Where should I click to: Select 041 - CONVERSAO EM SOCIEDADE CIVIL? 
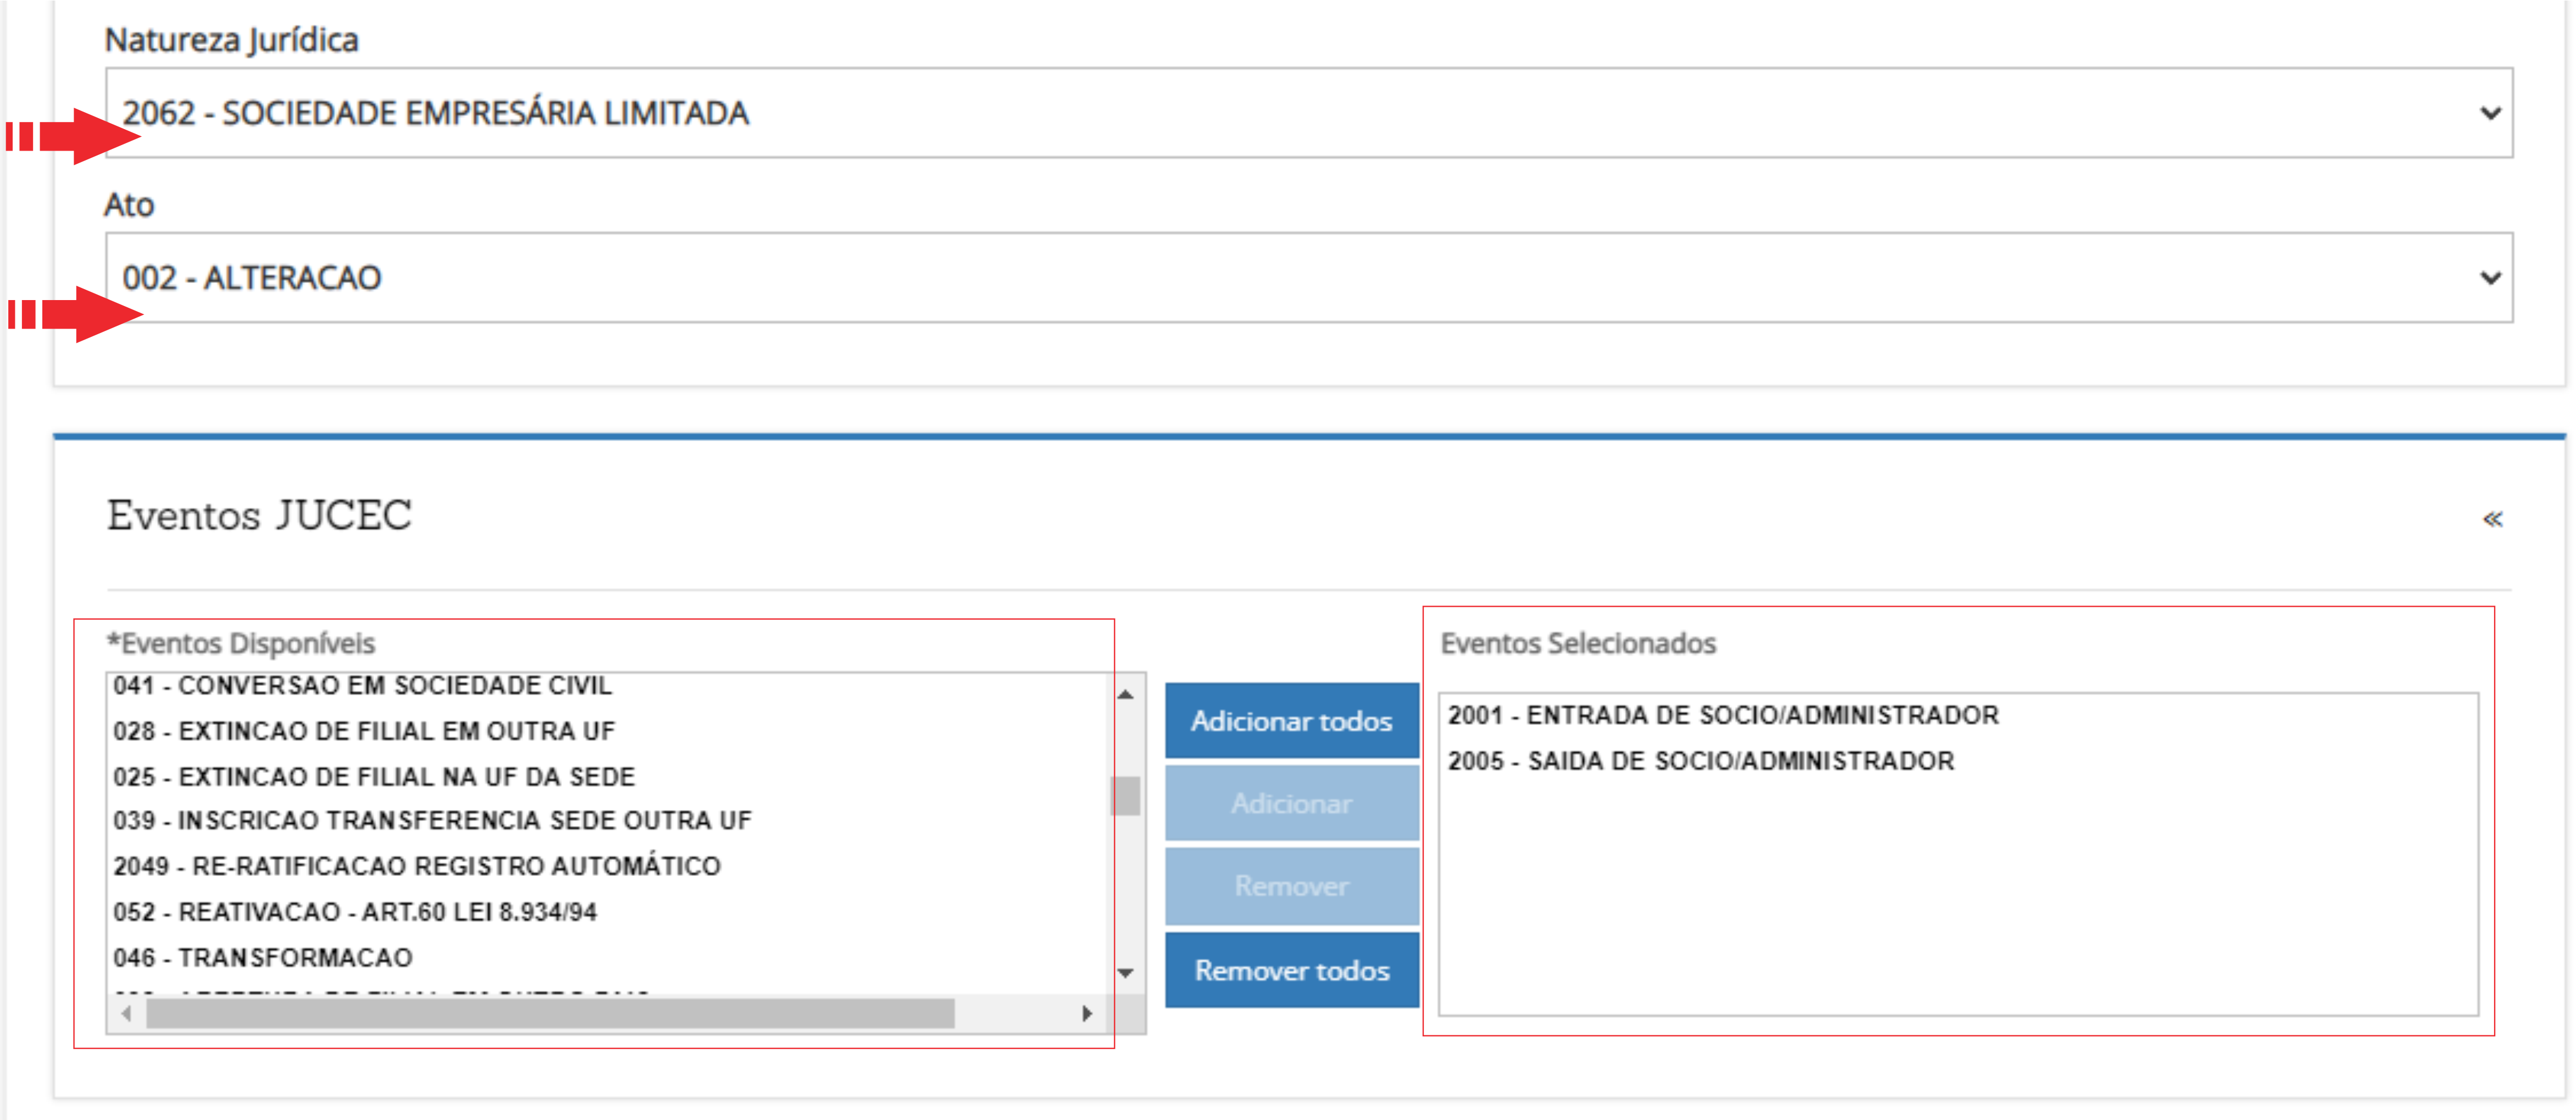[x=362, y=686]
